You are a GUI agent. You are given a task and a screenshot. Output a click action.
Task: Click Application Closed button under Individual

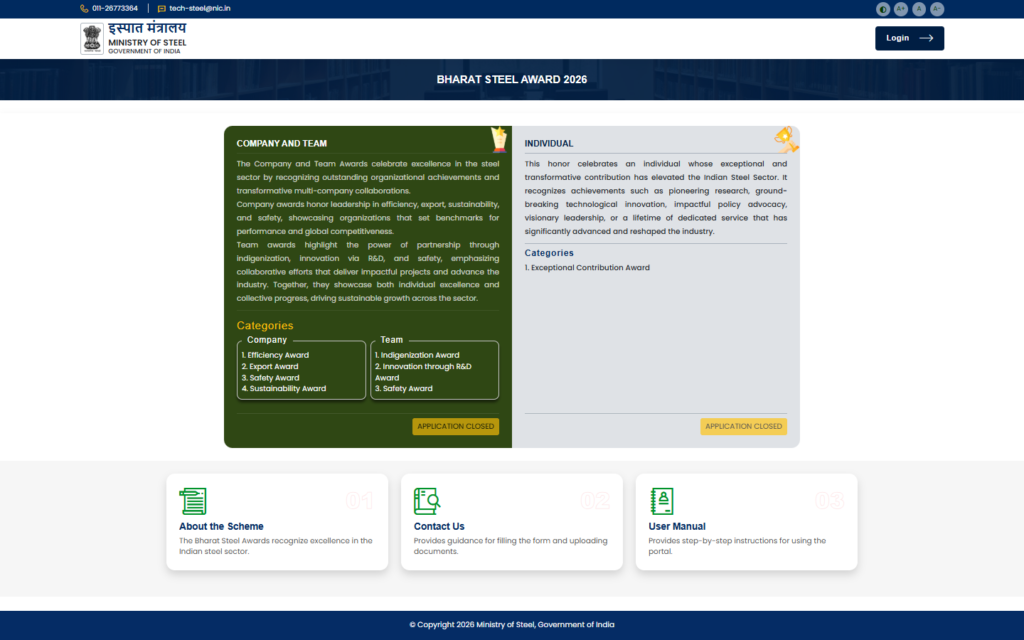(x=743, y=427)
